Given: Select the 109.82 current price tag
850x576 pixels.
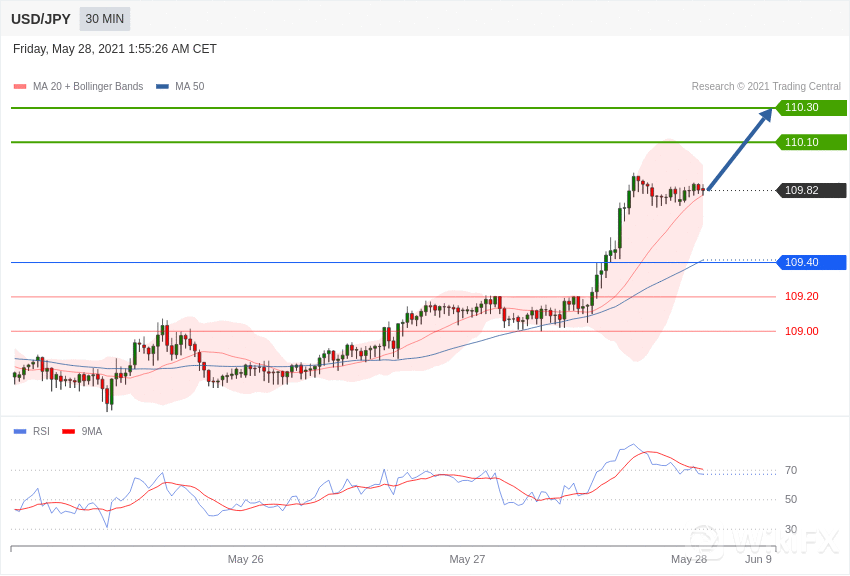Looking at the screenshot, I should pyautogui.click(x=811, y=191).
